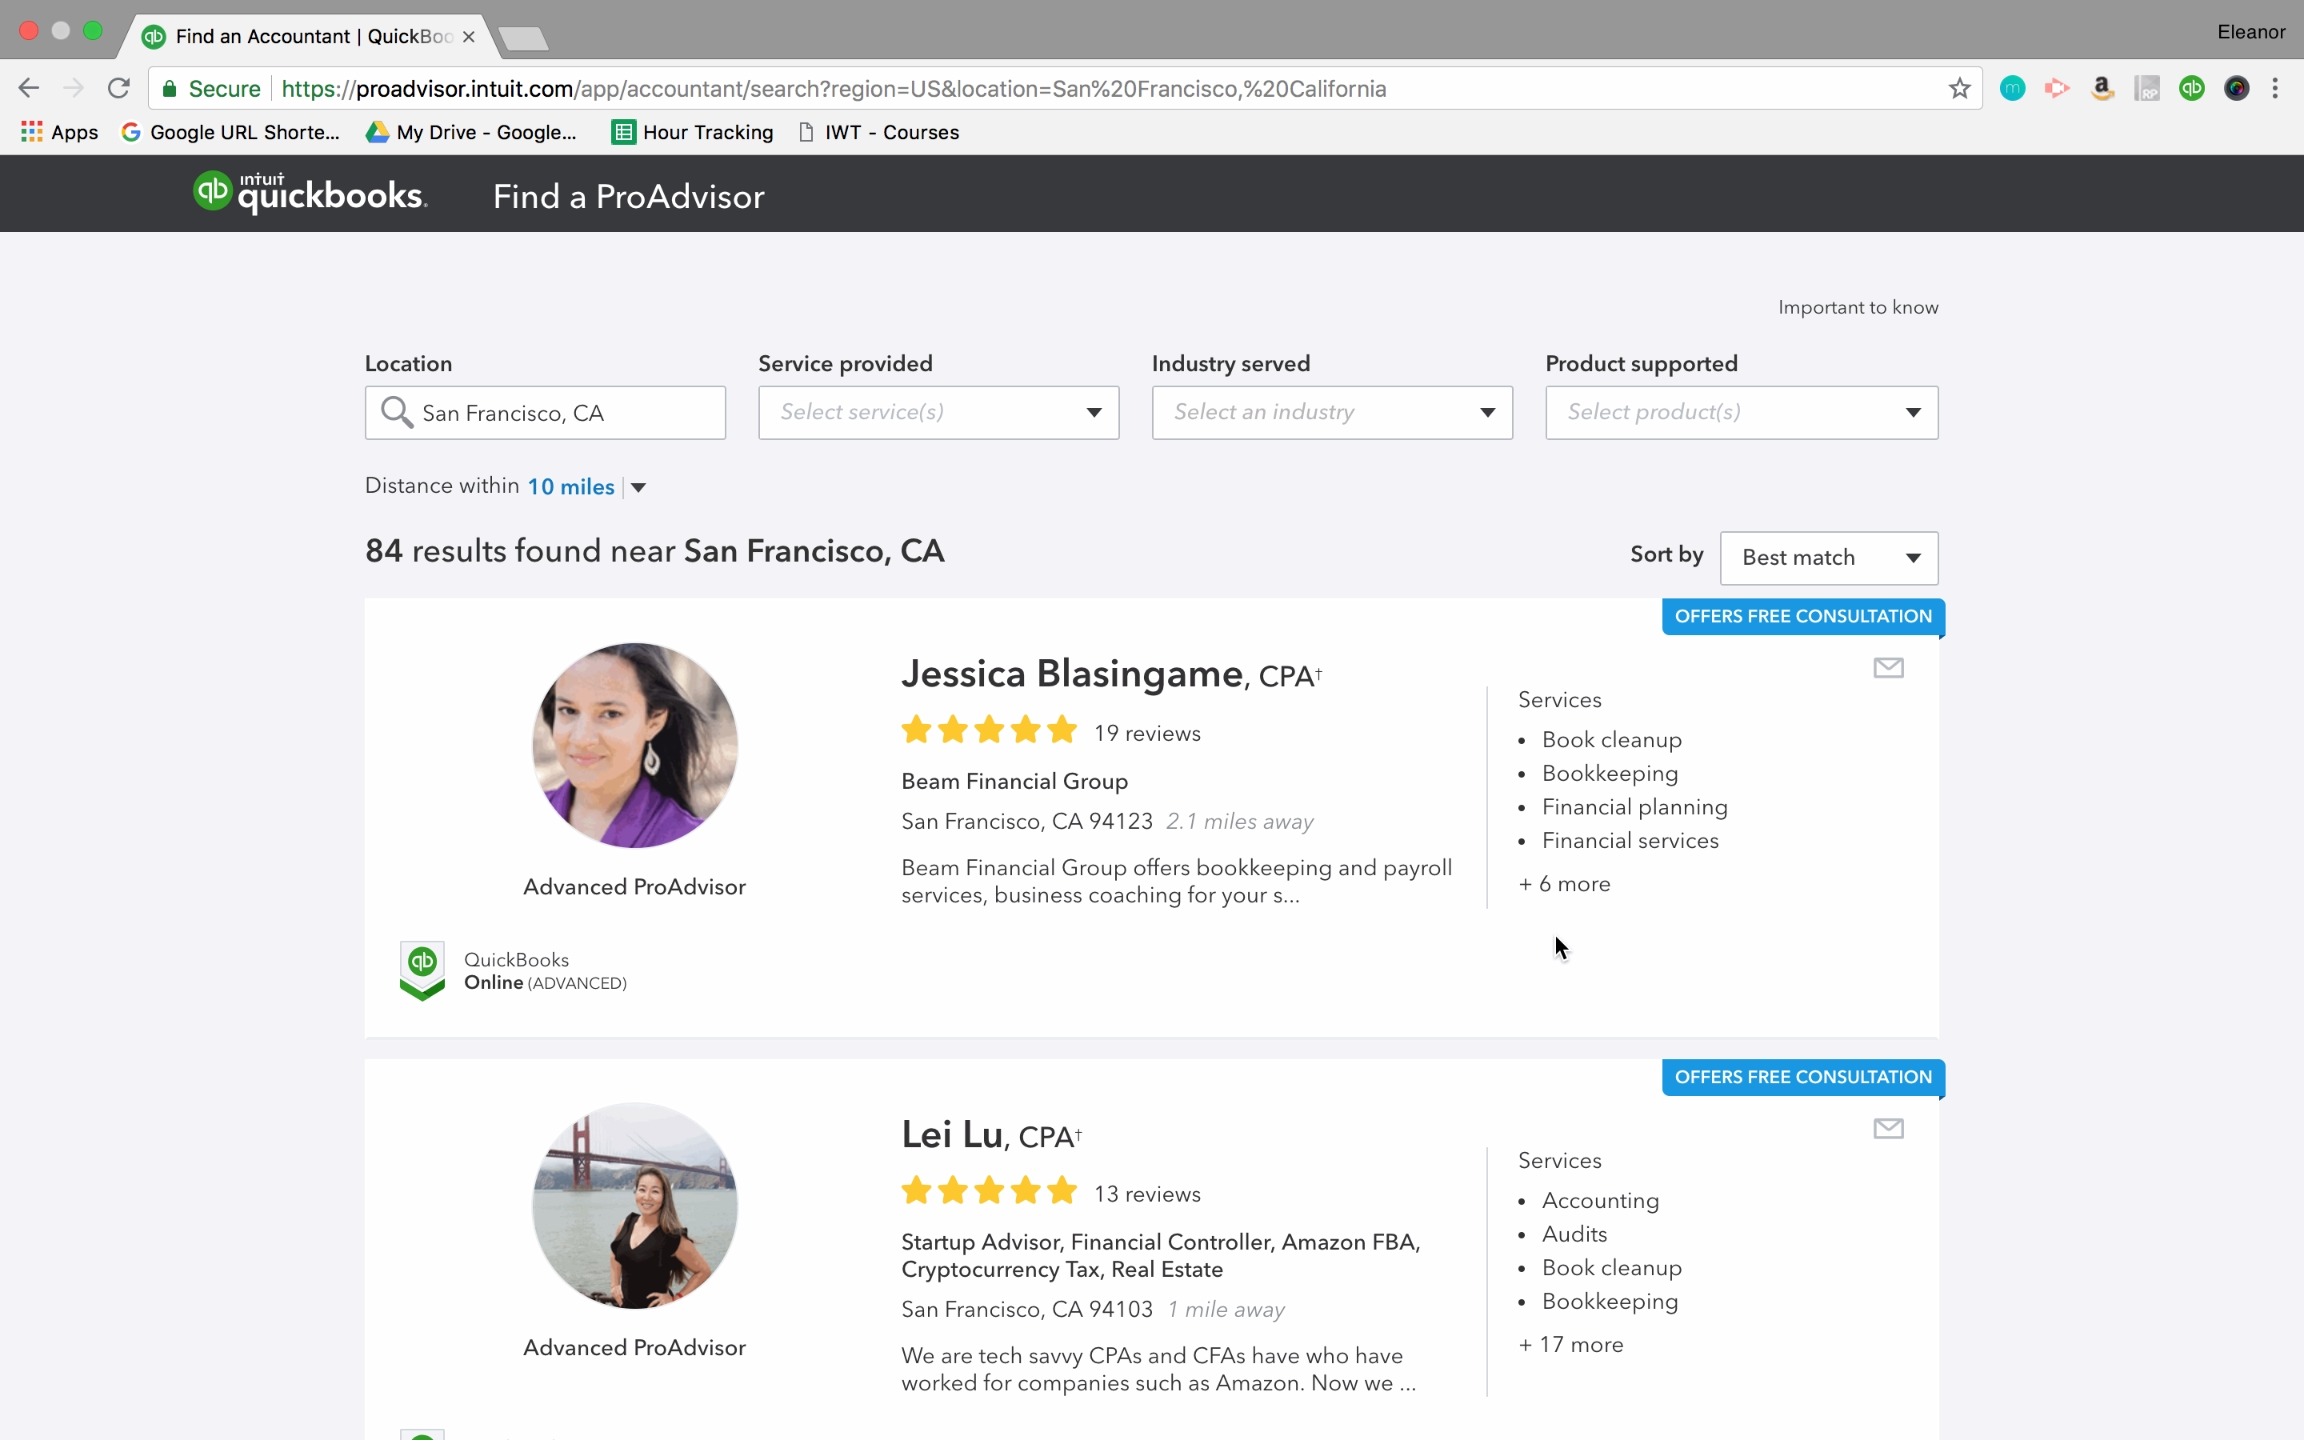This screenshot has width=2304, height=1440.
Task: Click the Secure padlock in address bar
Action: coord(170,89)
